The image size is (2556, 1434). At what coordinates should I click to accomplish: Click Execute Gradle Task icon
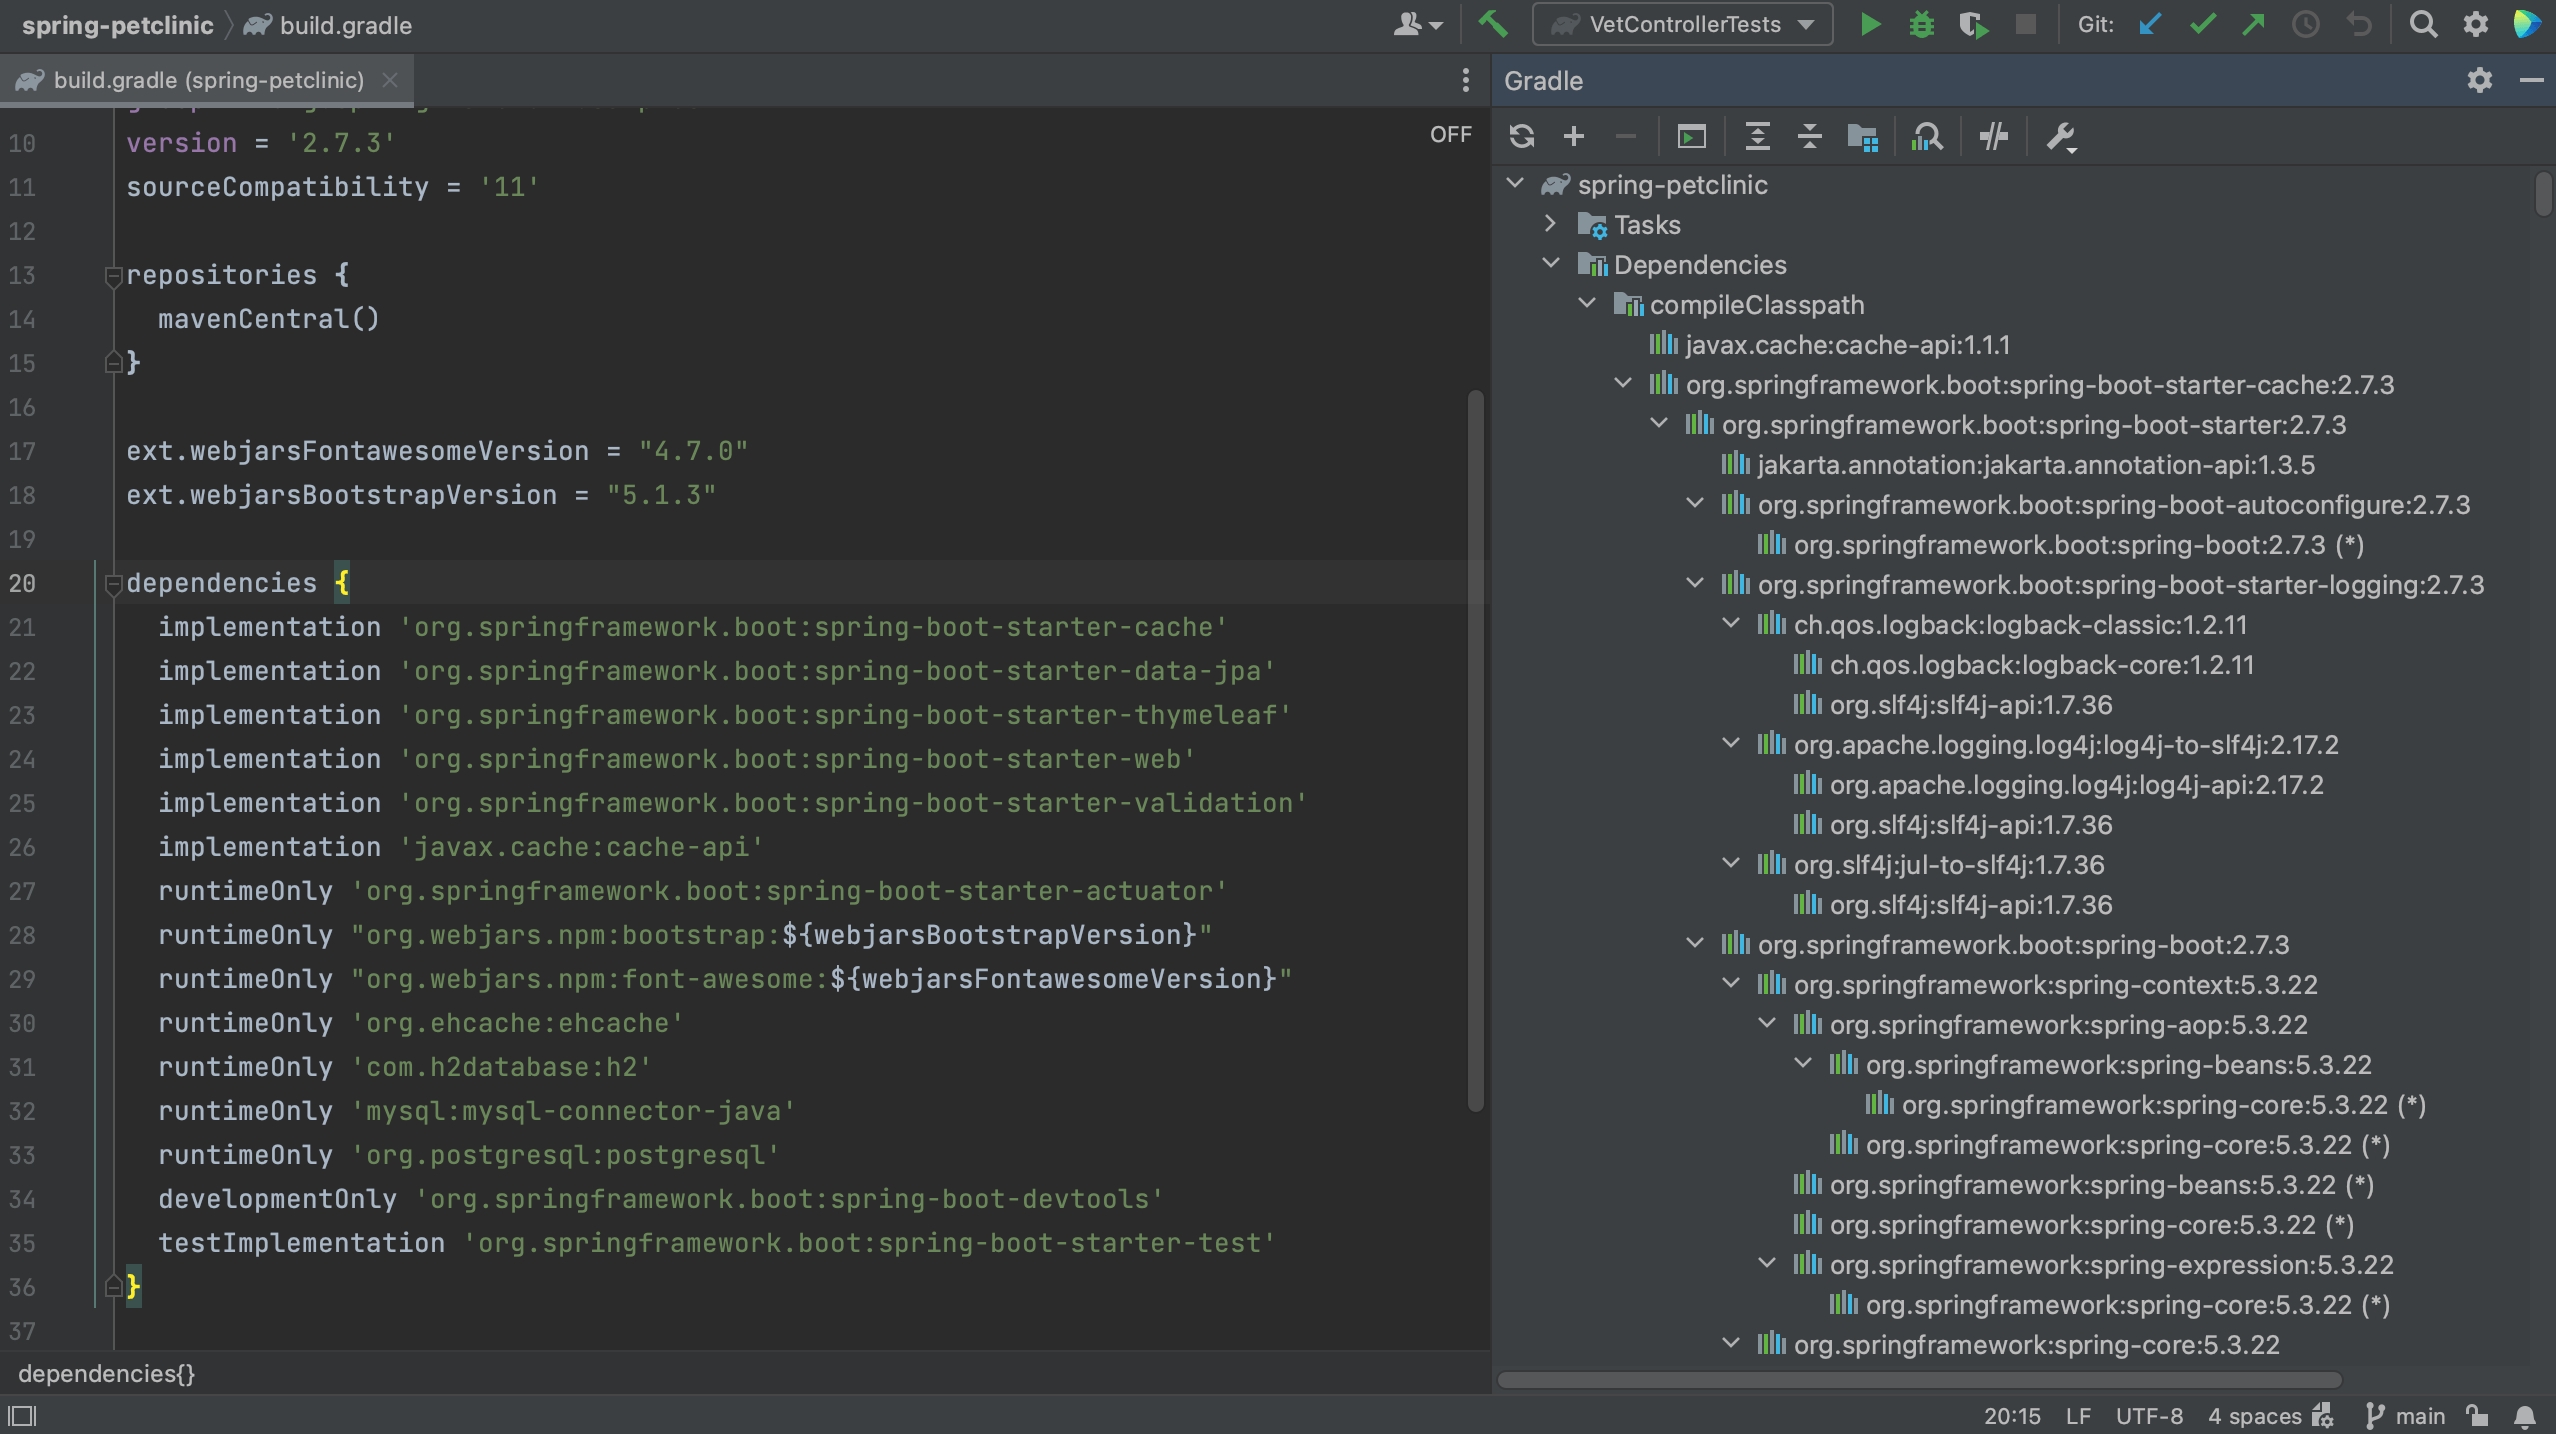click(x=1691, y=136)
